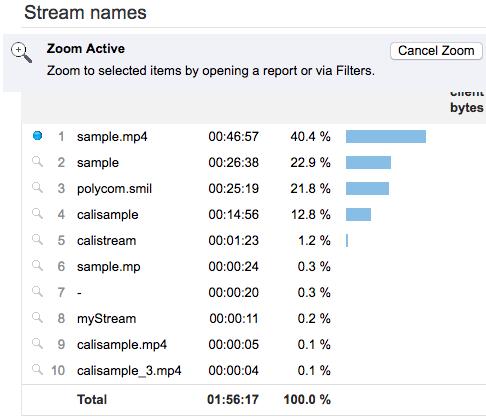Click the blue bar for calisample 12.8 %
Screen dimensions: 486x417
(x=358, y=214)
